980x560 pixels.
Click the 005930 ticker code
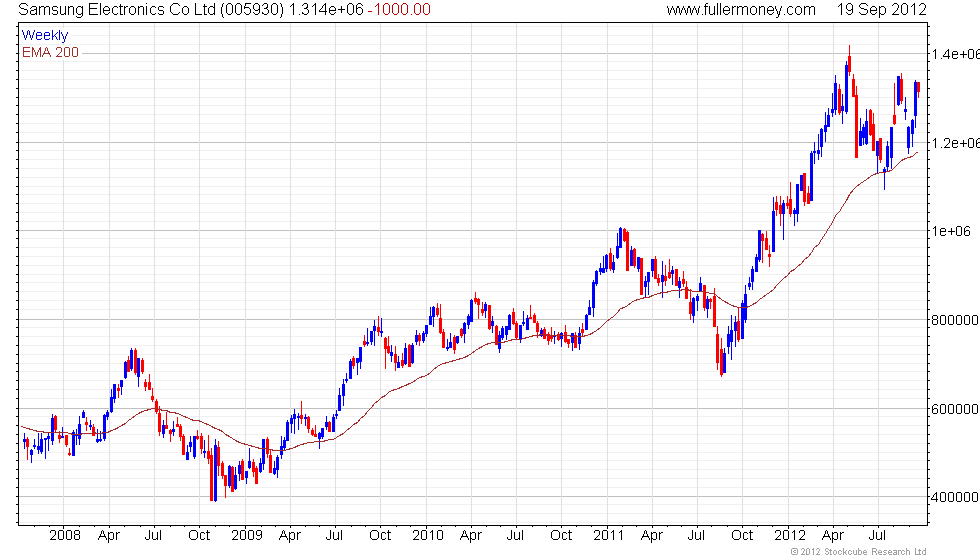252,9
